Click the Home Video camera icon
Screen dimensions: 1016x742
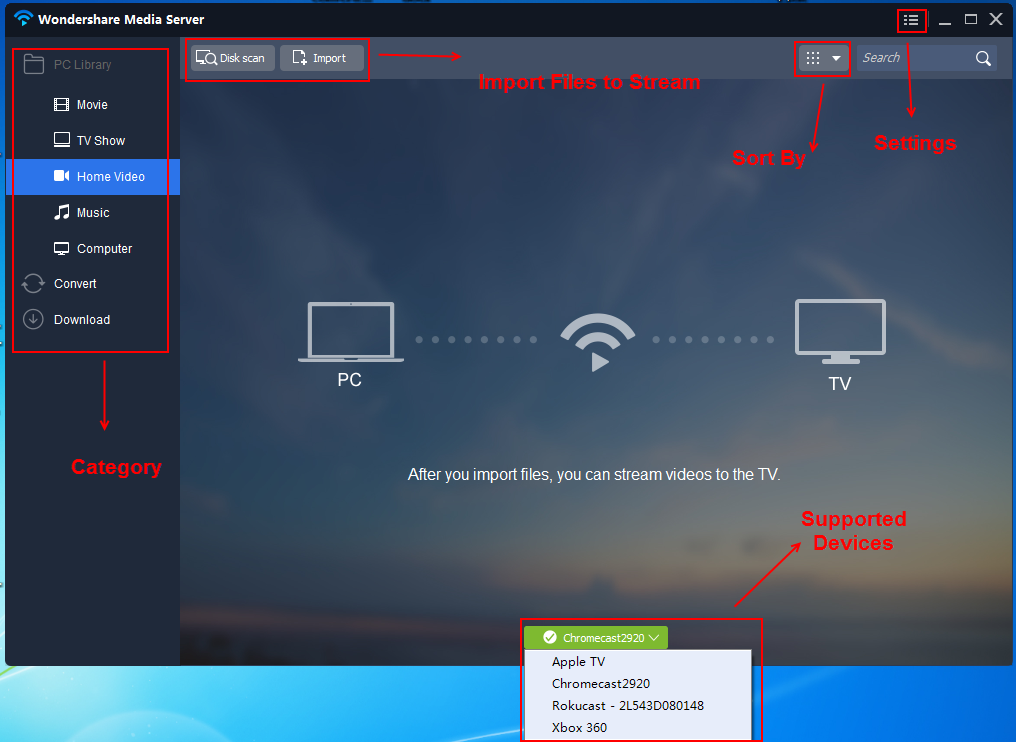click(62, 176)
